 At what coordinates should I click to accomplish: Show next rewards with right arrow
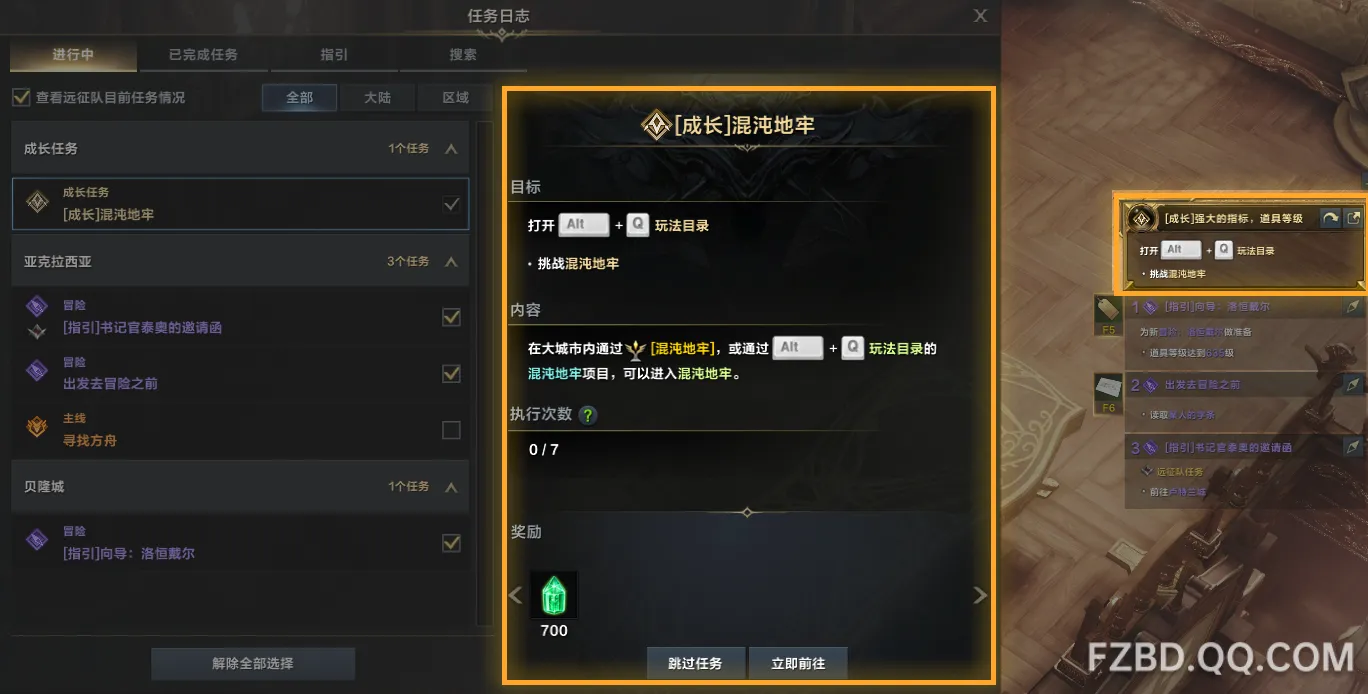coord(980,595)
